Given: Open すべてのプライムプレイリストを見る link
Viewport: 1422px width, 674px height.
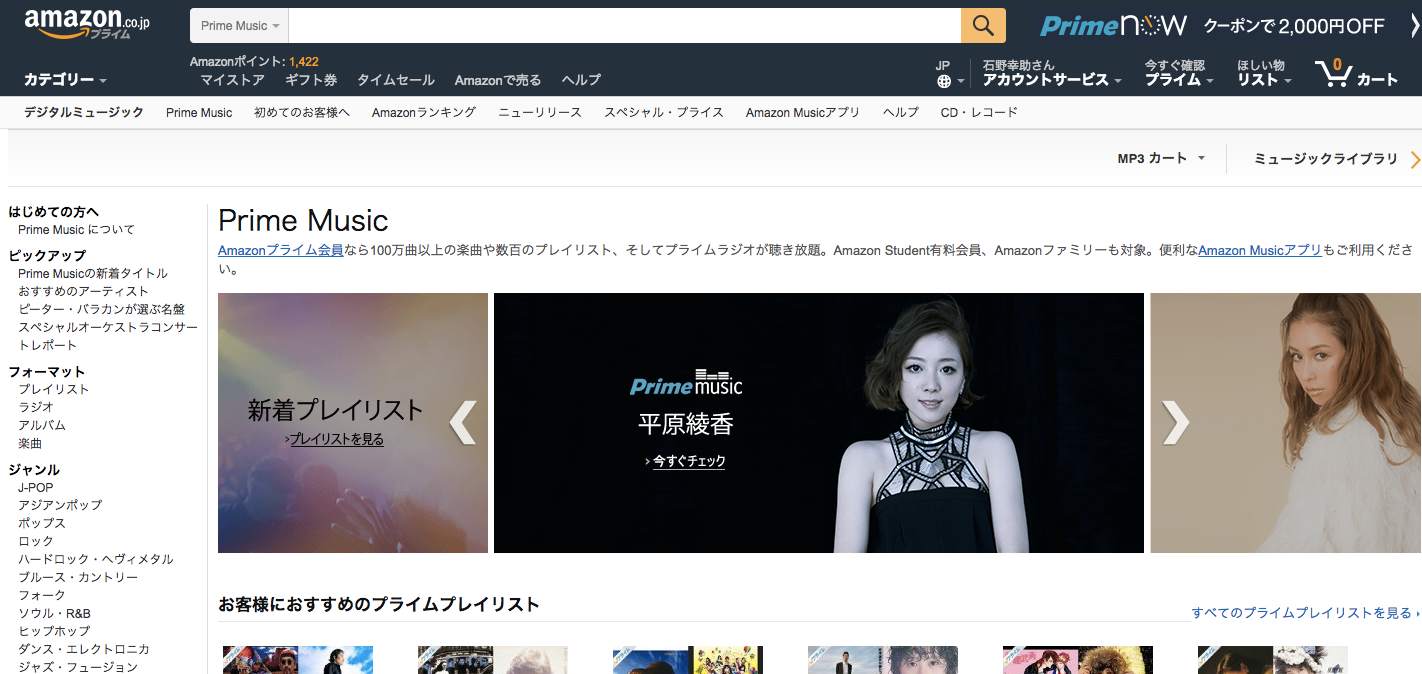Looking at the screenshot, I should pos(1302,612).
